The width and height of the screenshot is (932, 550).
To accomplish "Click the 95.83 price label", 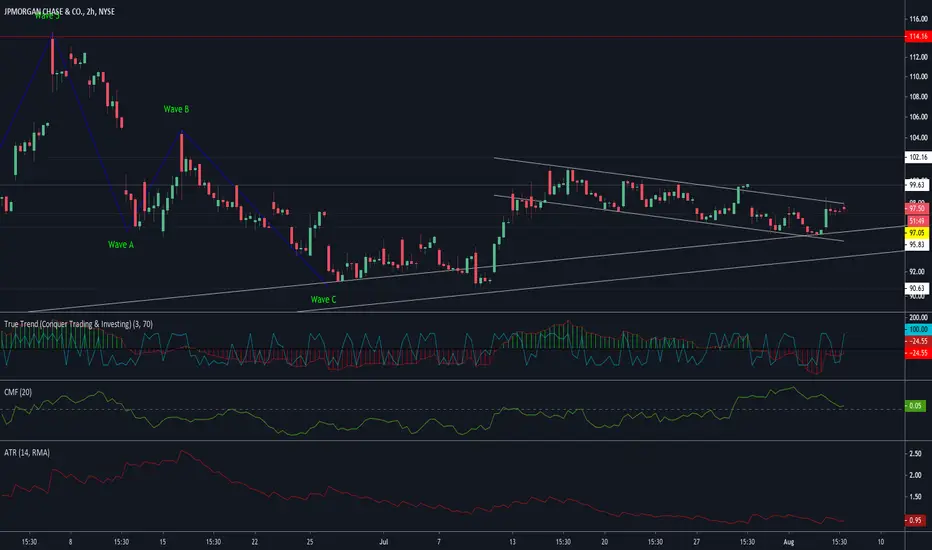I will pyautogui.click(x=917, y=244).
